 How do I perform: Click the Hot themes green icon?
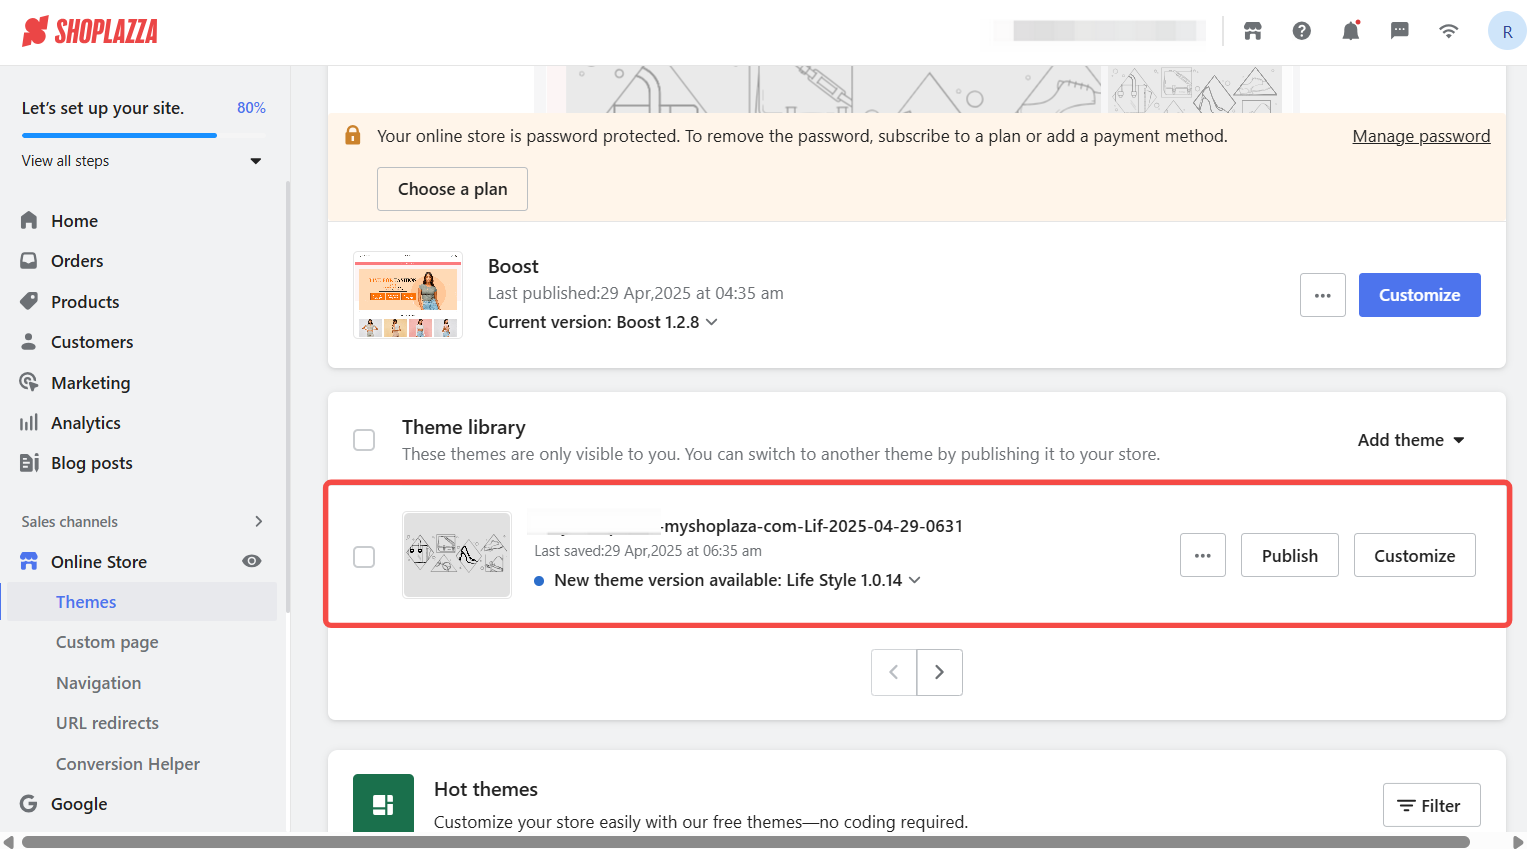tap(383, 803)
